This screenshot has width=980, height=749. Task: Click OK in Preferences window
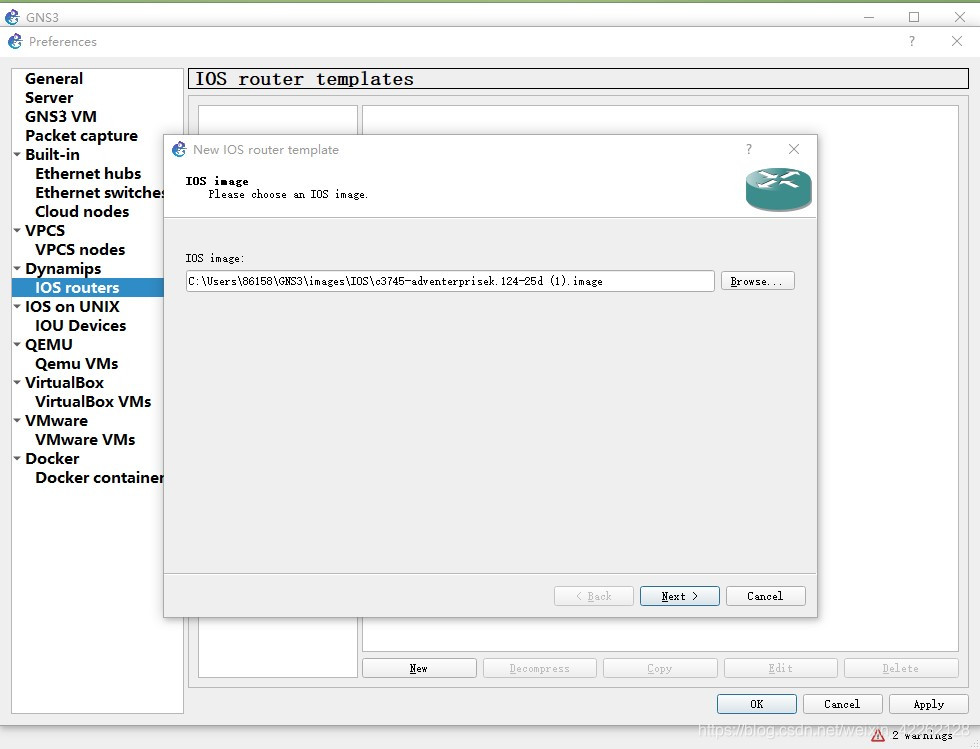click(x=757, y=704)
